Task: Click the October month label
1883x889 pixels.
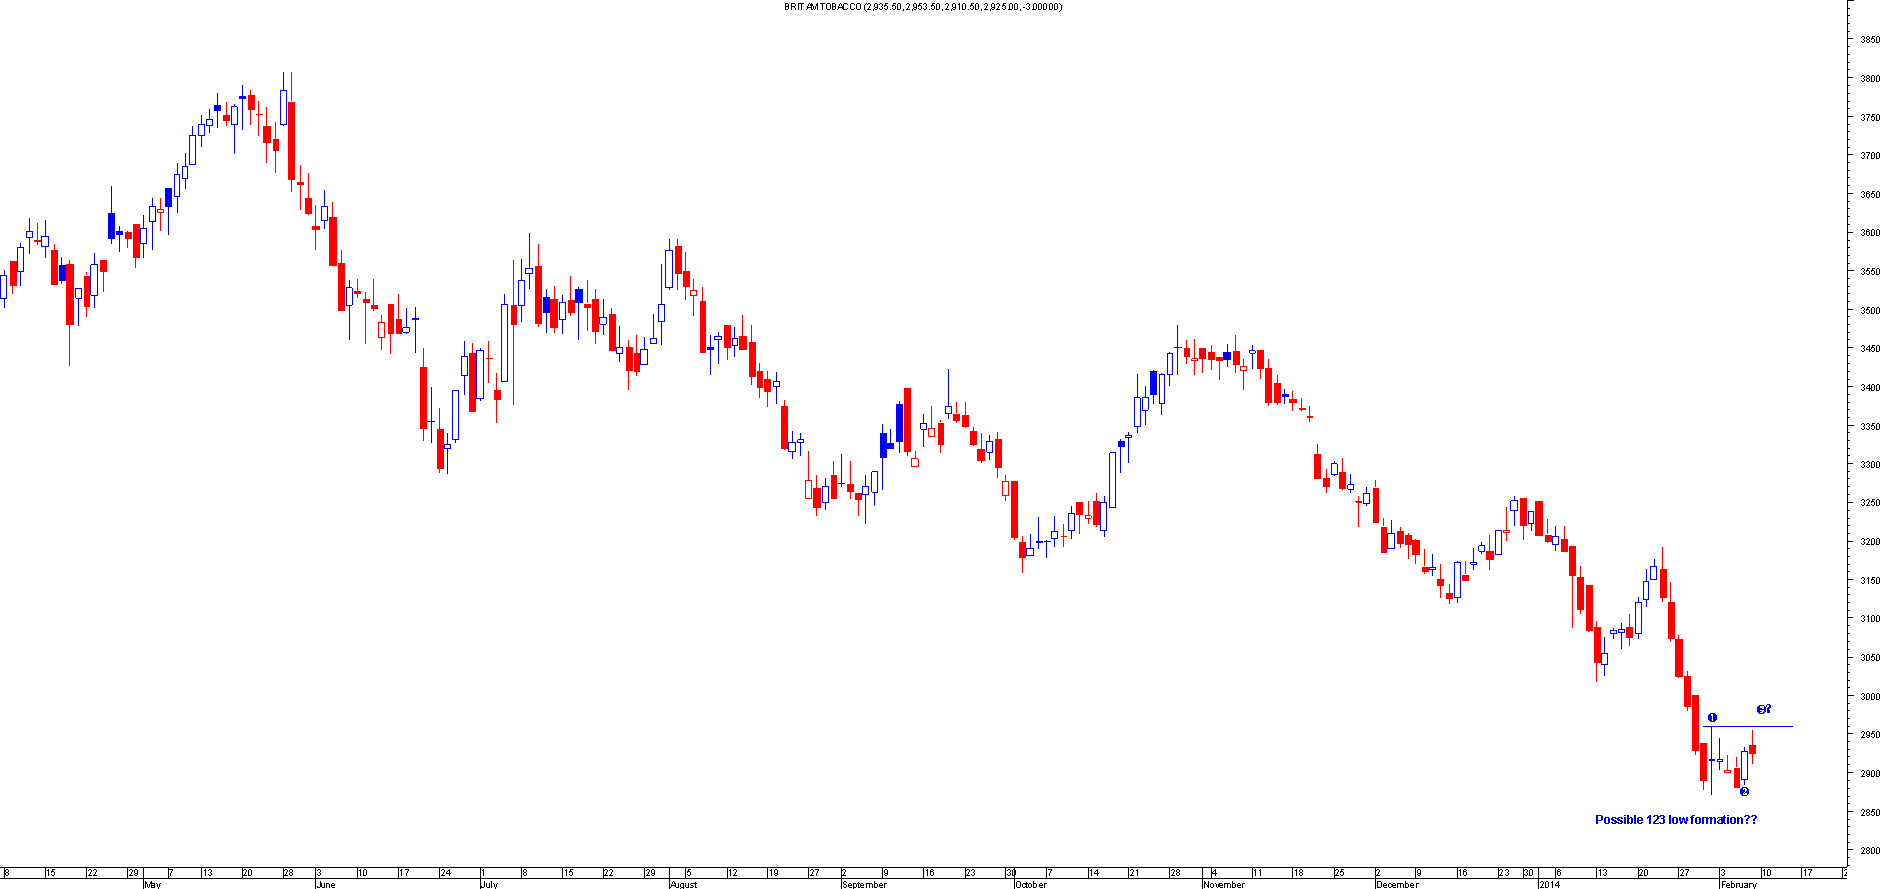Action: click(1031, 884)
